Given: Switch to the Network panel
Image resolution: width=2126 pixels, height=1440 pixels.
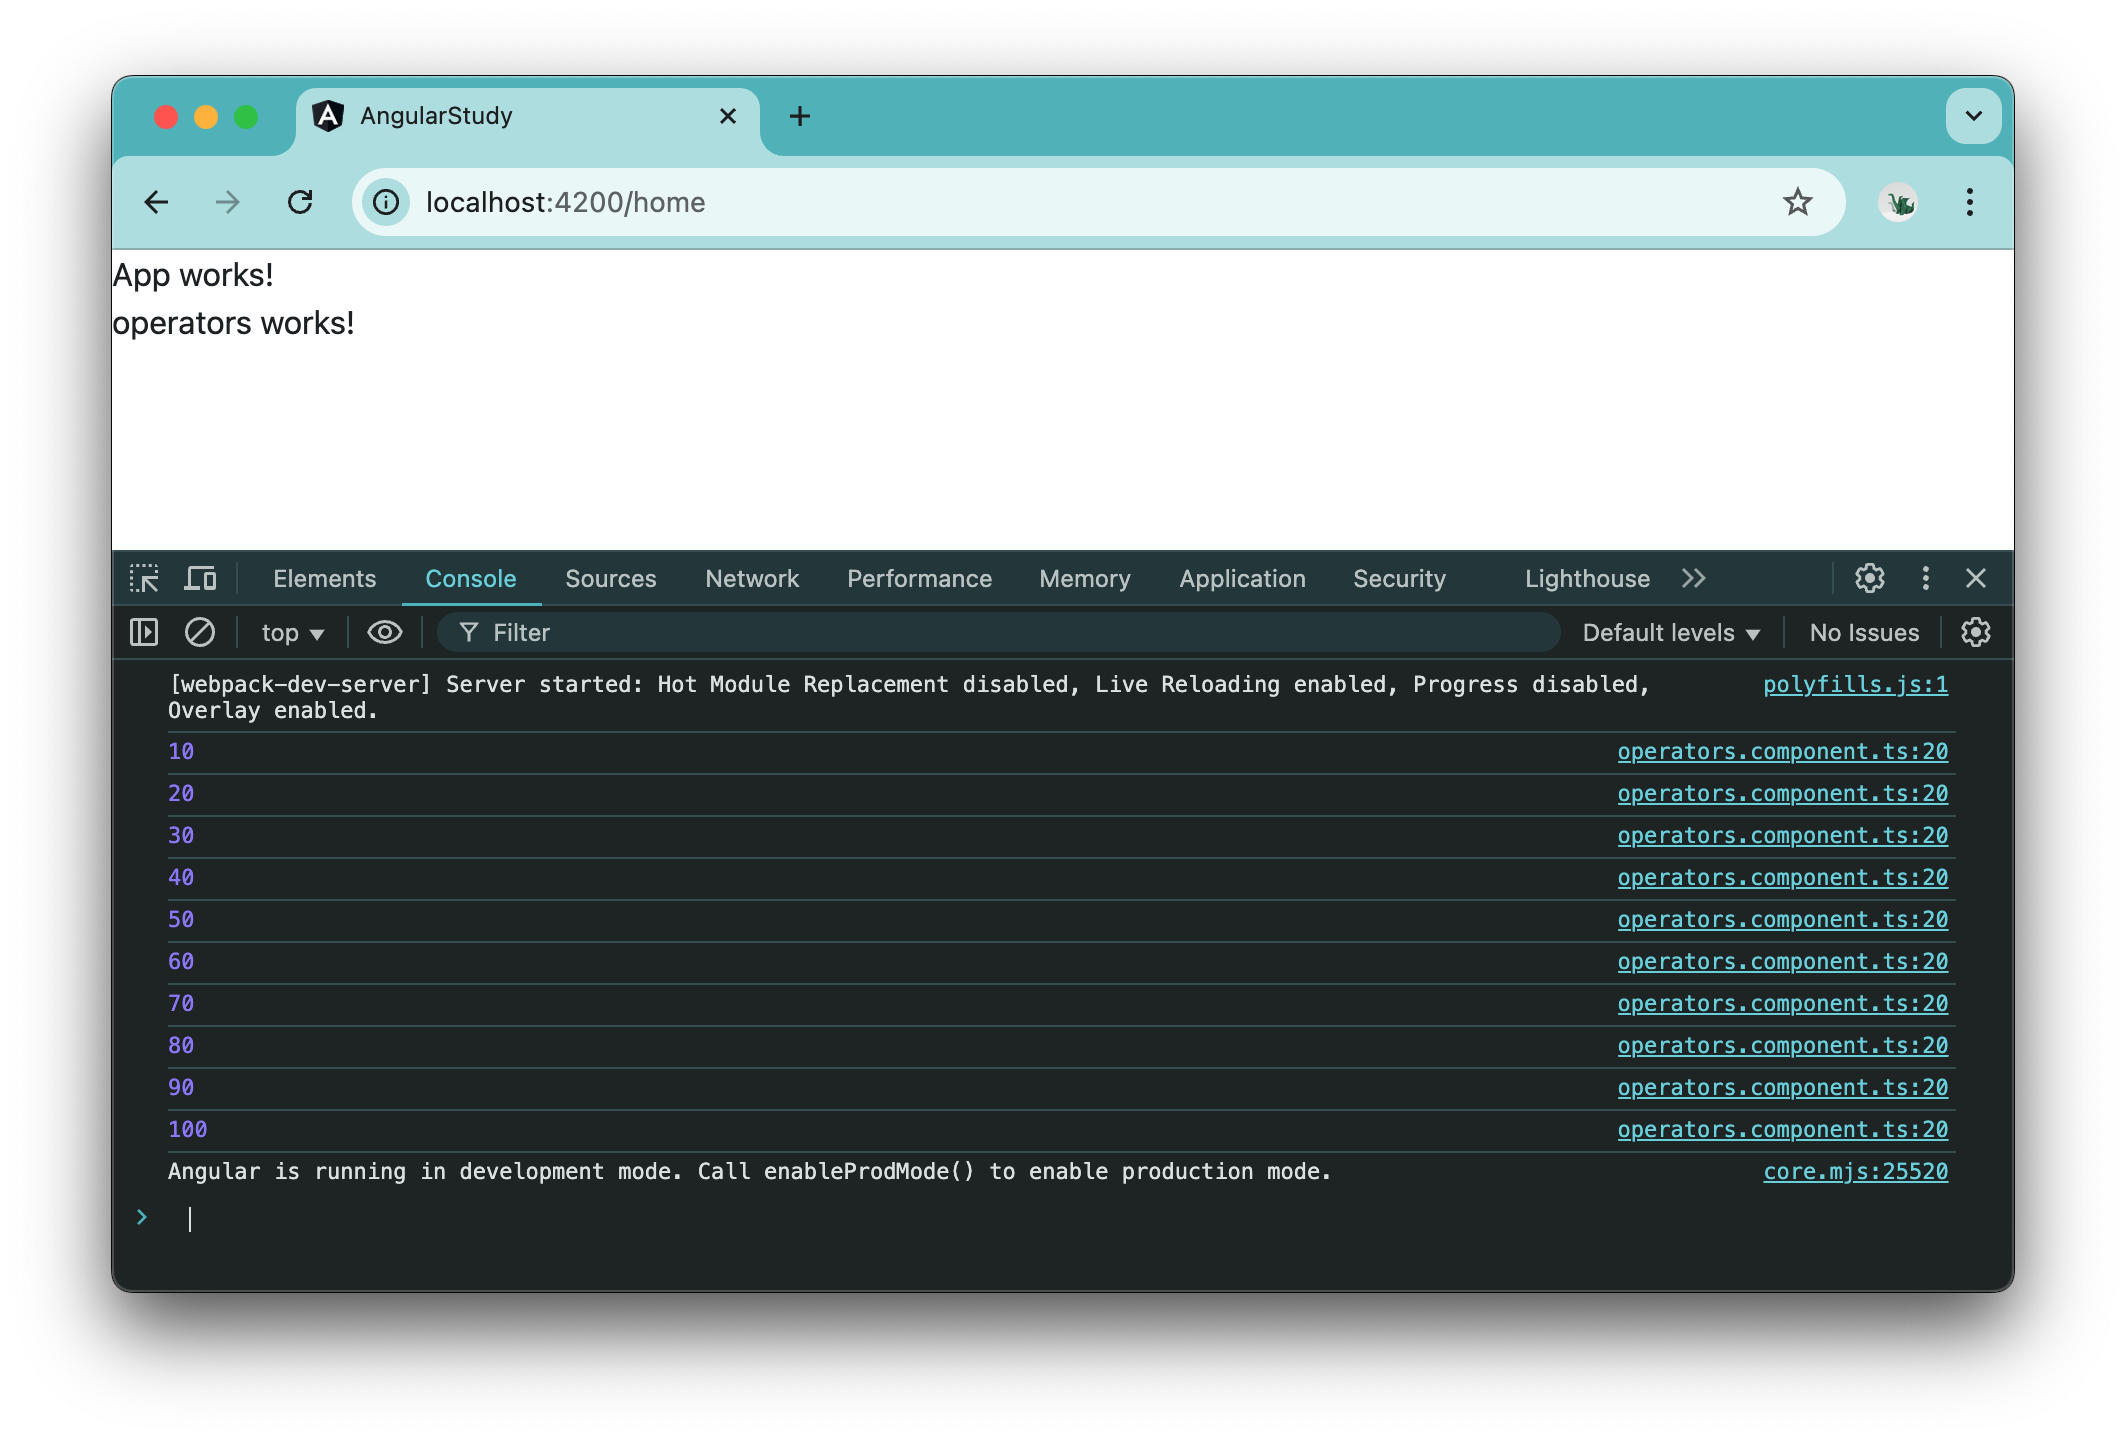Looking at the screenshot, I should coord(751,578).
